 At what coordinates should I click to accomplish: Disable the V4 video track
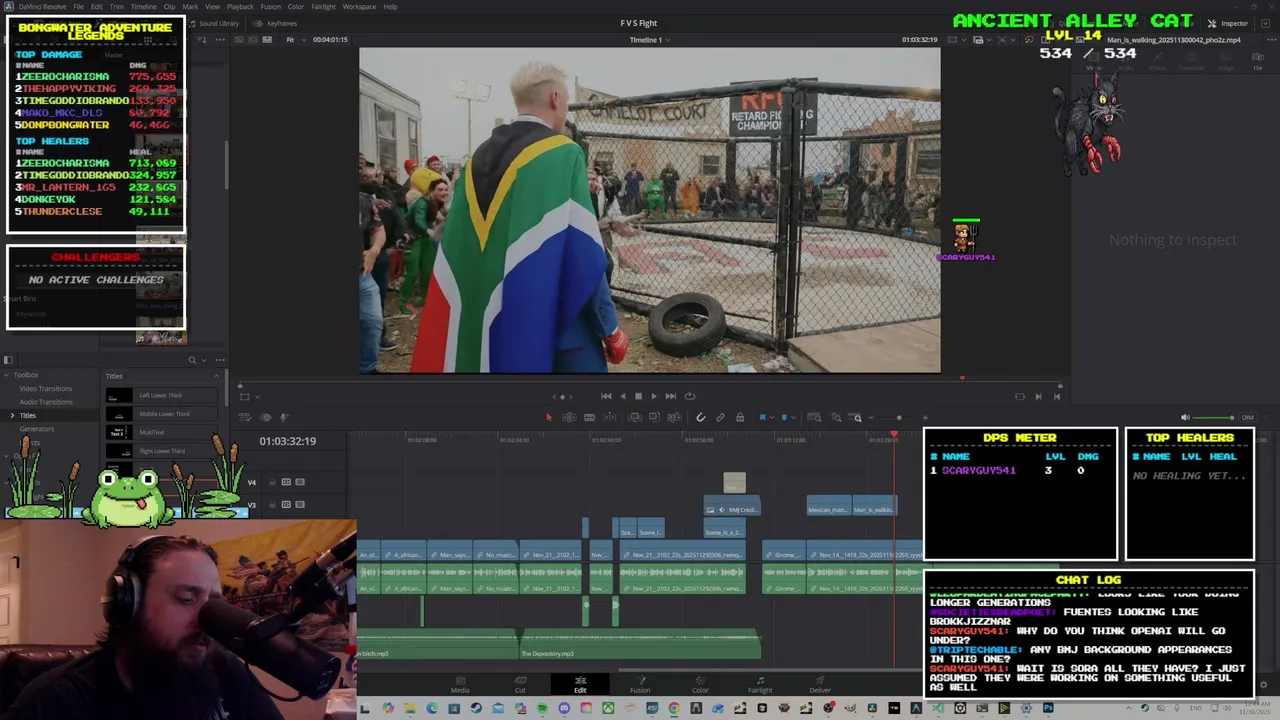tap(299, 482)
